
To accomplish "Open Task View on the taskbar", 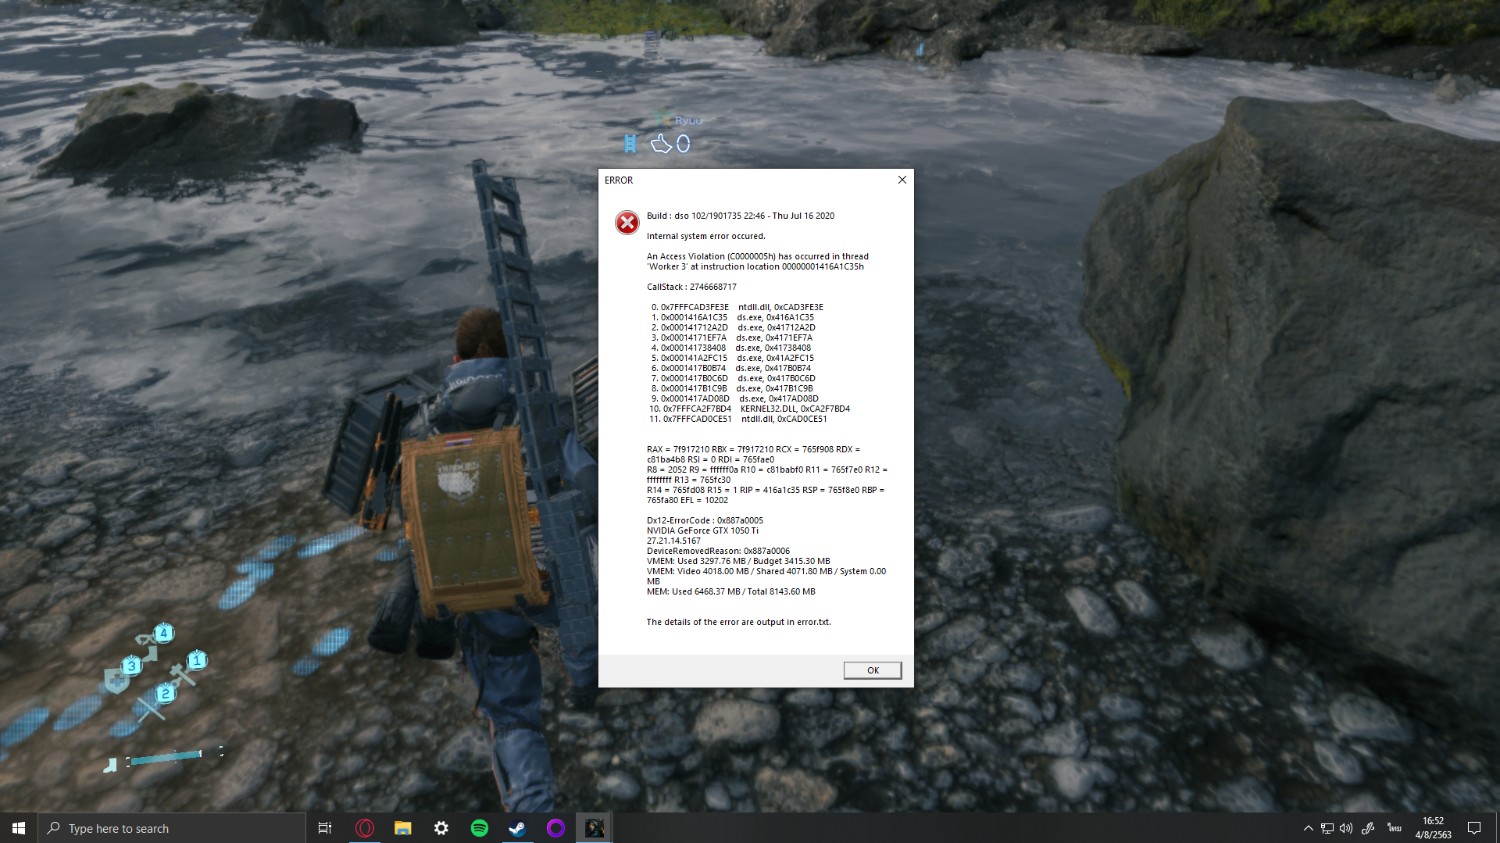I will (325, 828).
